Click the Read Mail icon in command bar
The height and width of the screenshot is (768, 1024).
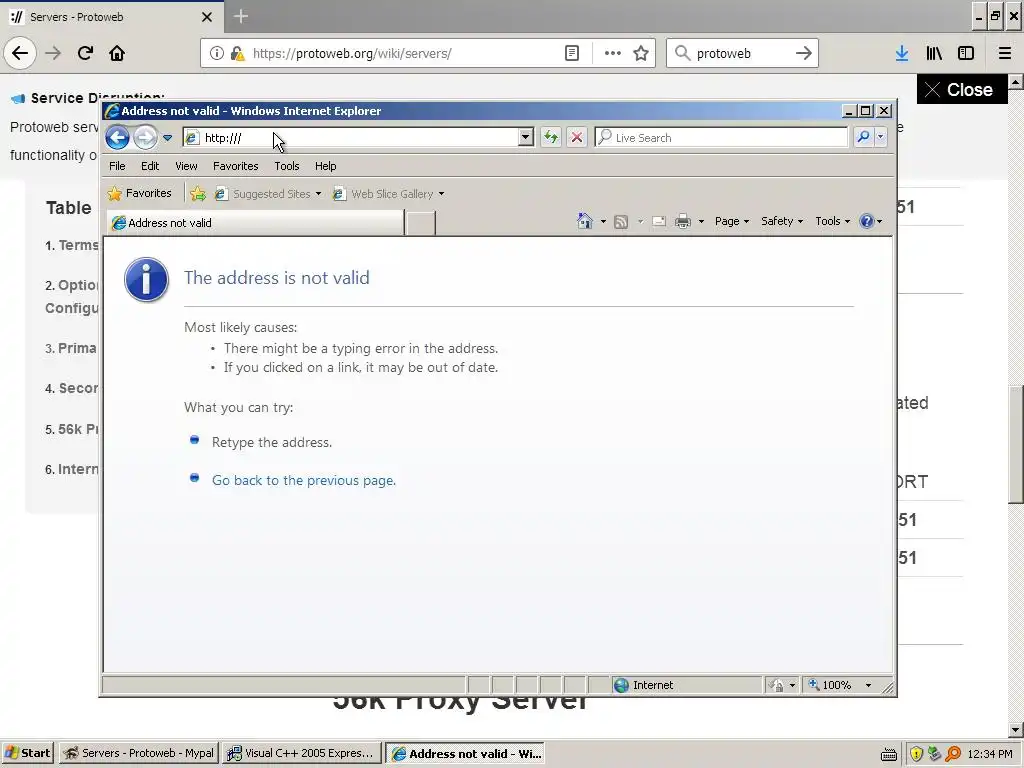[659, 221]
